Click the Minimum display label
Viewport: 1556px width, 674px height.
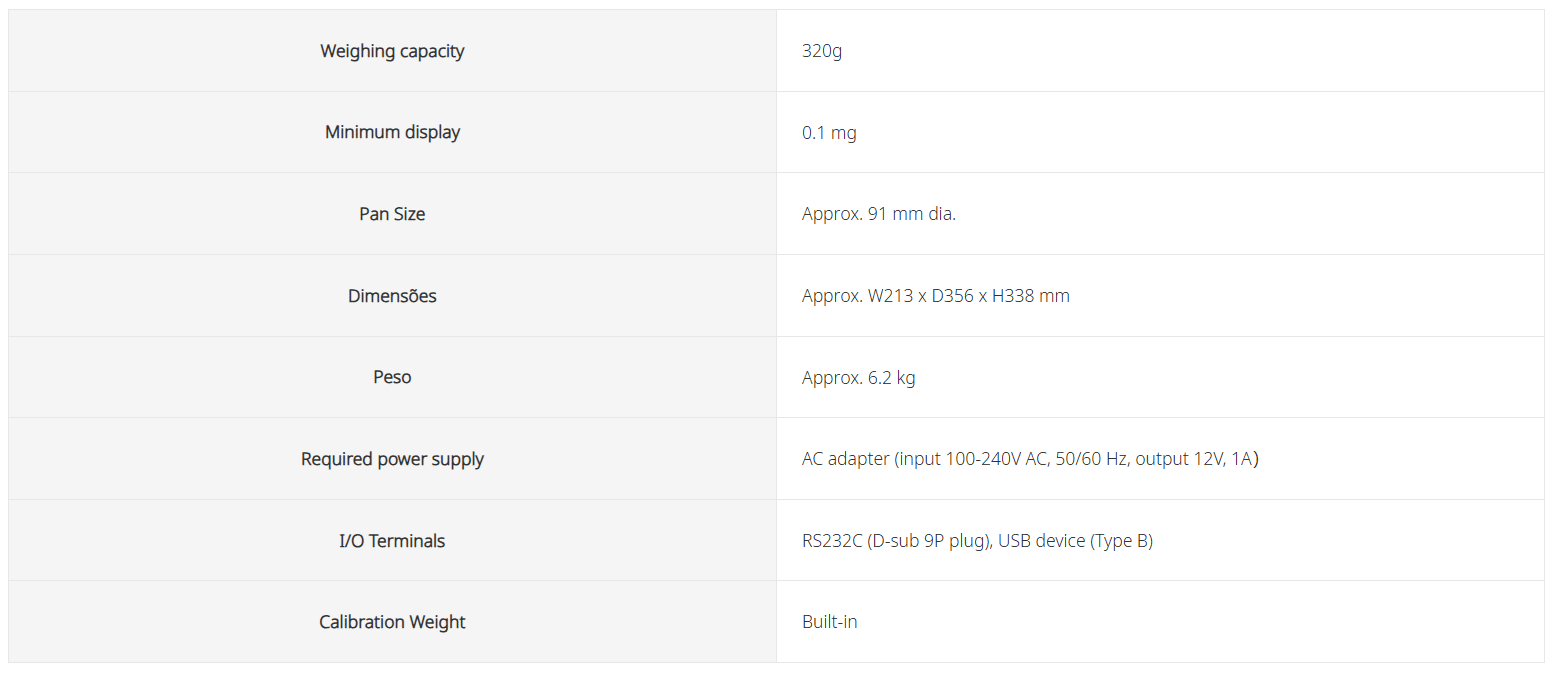click(392, 132)
